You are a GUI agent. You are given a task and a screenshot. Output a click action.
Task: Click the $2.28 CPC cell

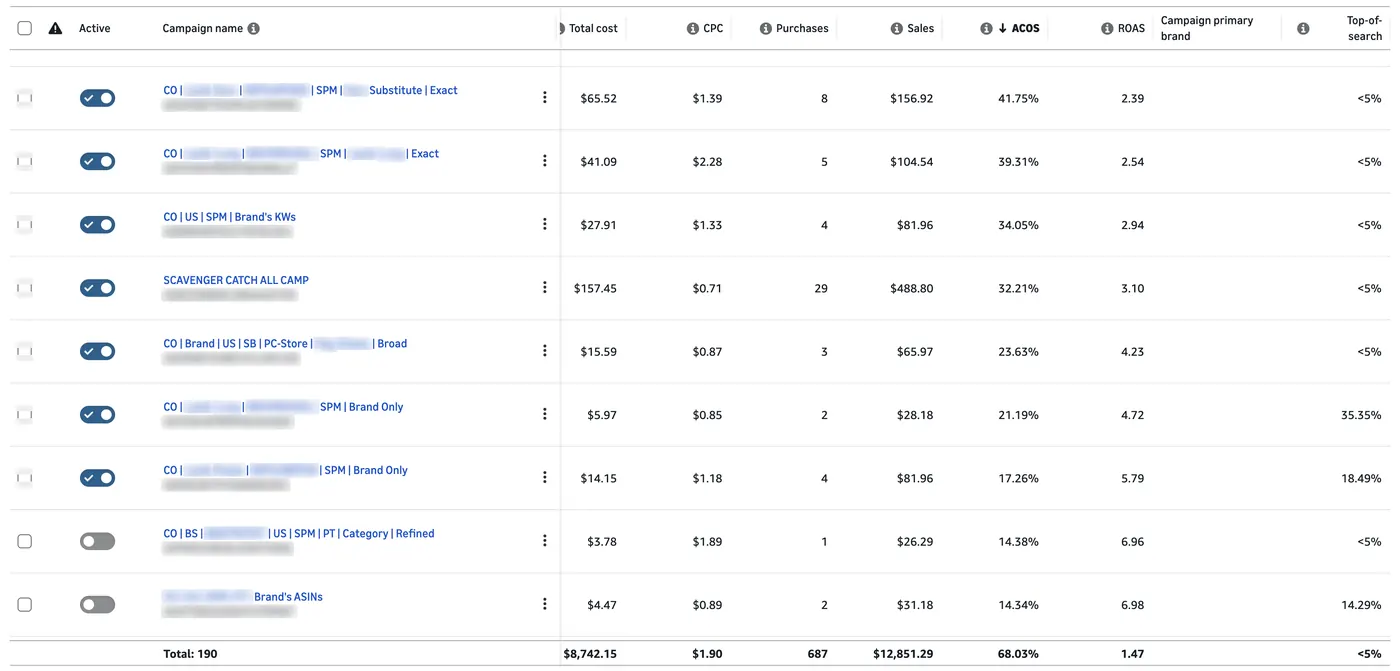tap(707, 161)
